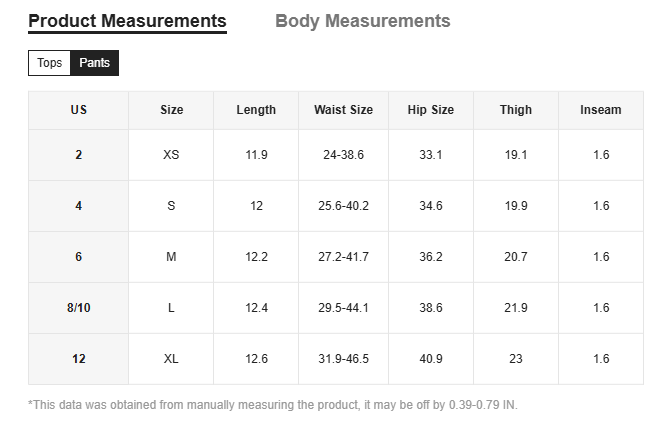The height and width of the screenshot is (430, 669).
Task: Select the US size 12 row label
Action: pos(78,359)
